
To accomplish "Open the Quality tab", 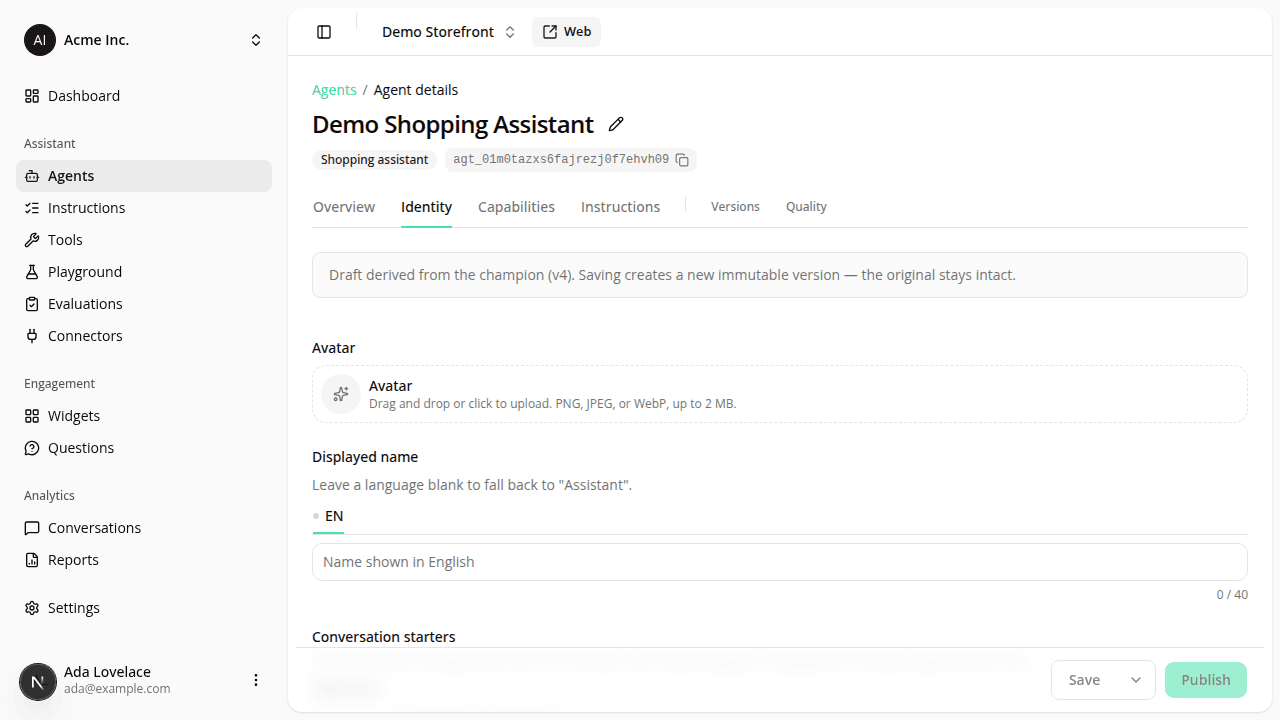I will tap(806, 207).
